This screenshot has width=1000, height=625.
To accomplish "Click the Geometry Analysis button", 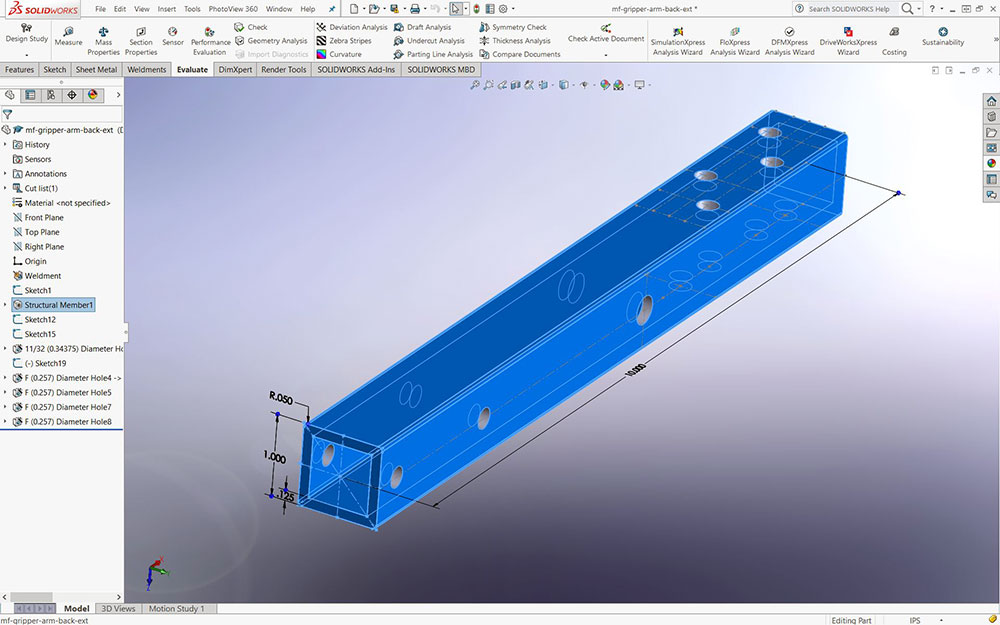I will tap(270, 41).
